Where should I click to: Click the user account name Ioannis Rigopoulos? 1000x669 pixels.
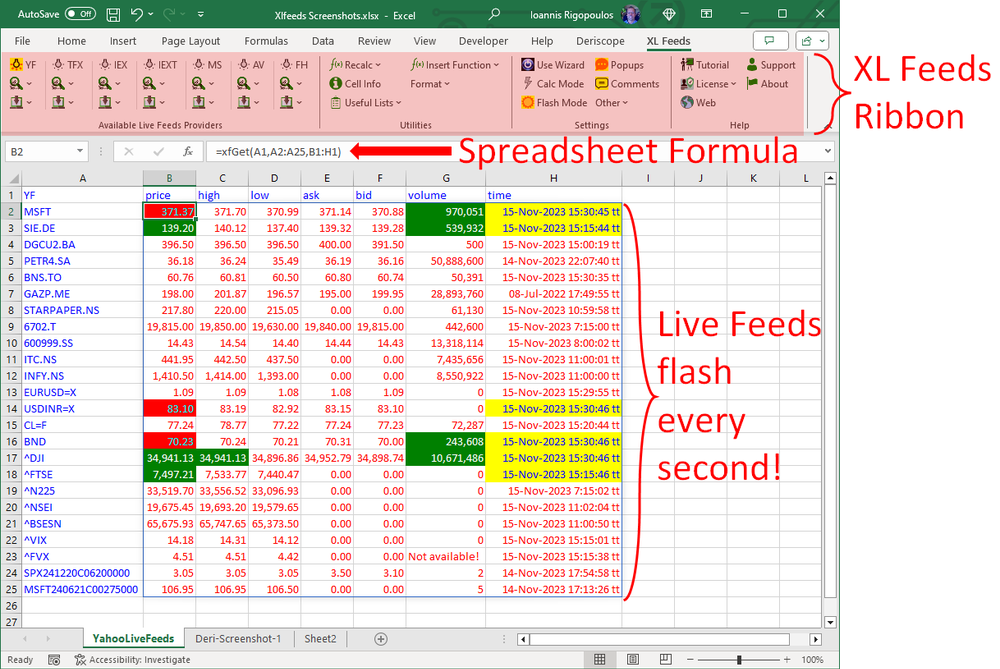coord(571,15)
